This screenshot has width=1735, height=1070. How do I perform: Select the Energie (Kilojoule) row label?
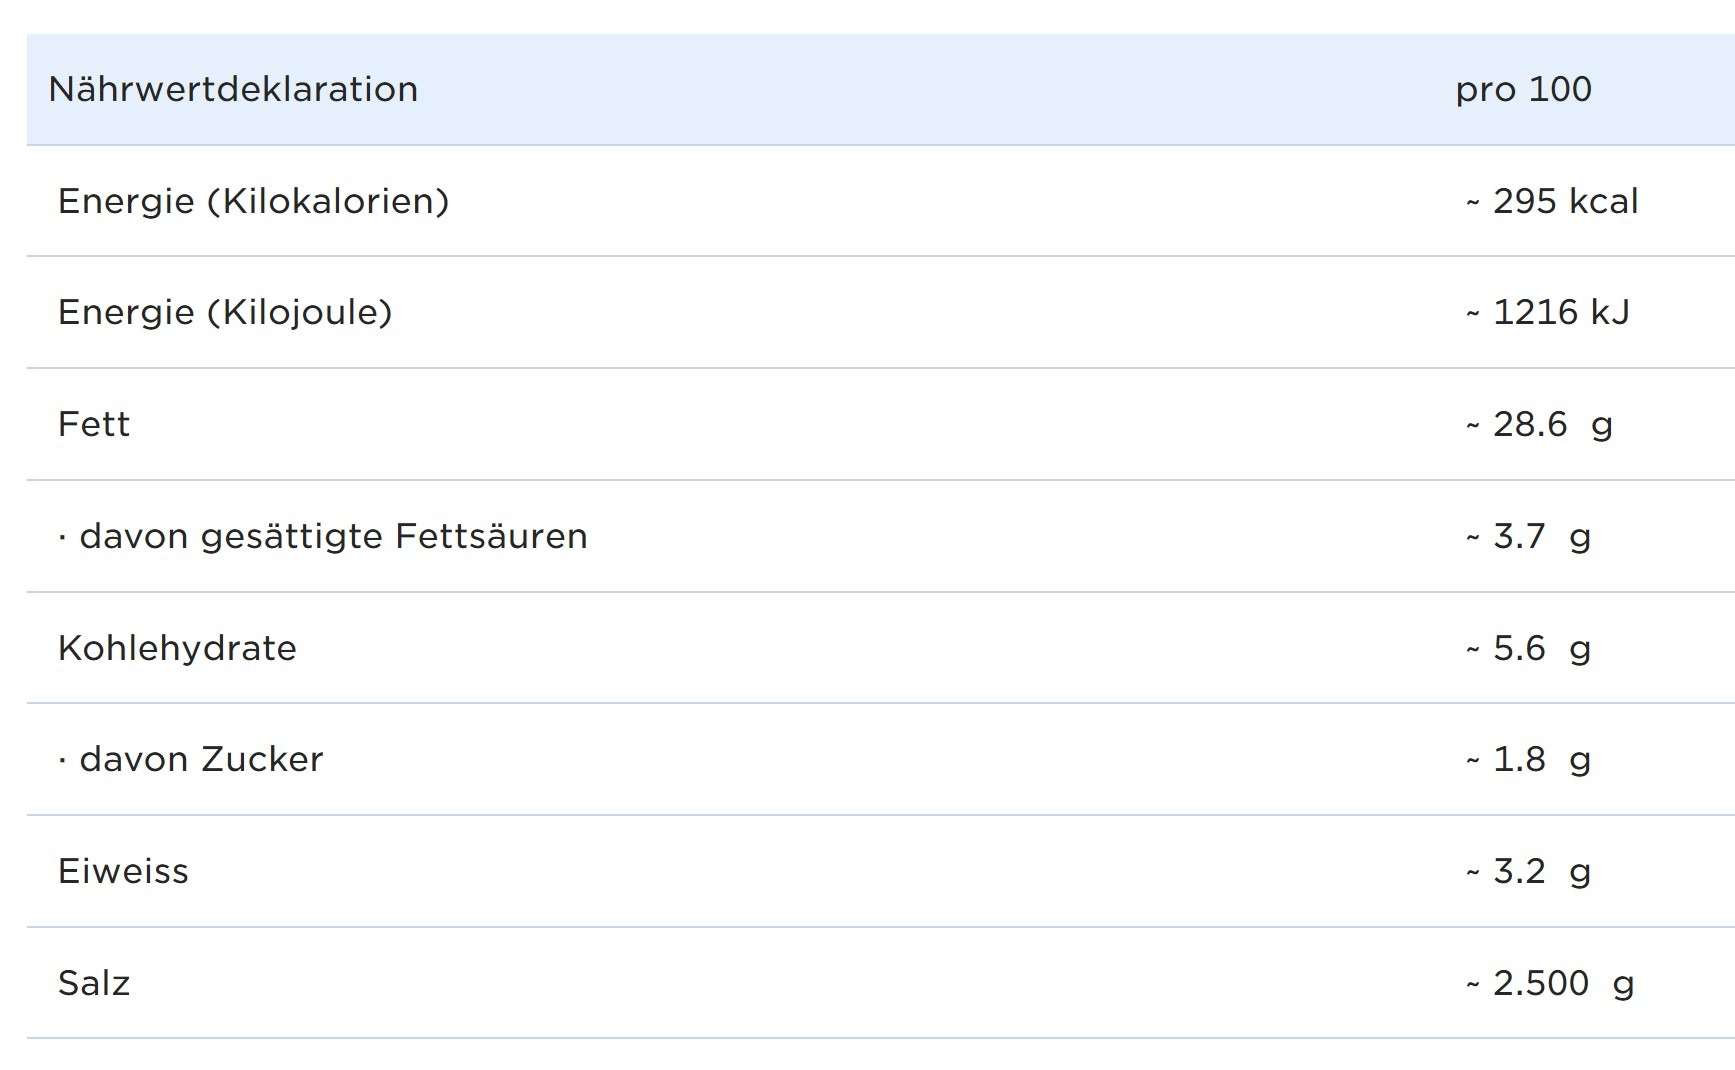225,313
